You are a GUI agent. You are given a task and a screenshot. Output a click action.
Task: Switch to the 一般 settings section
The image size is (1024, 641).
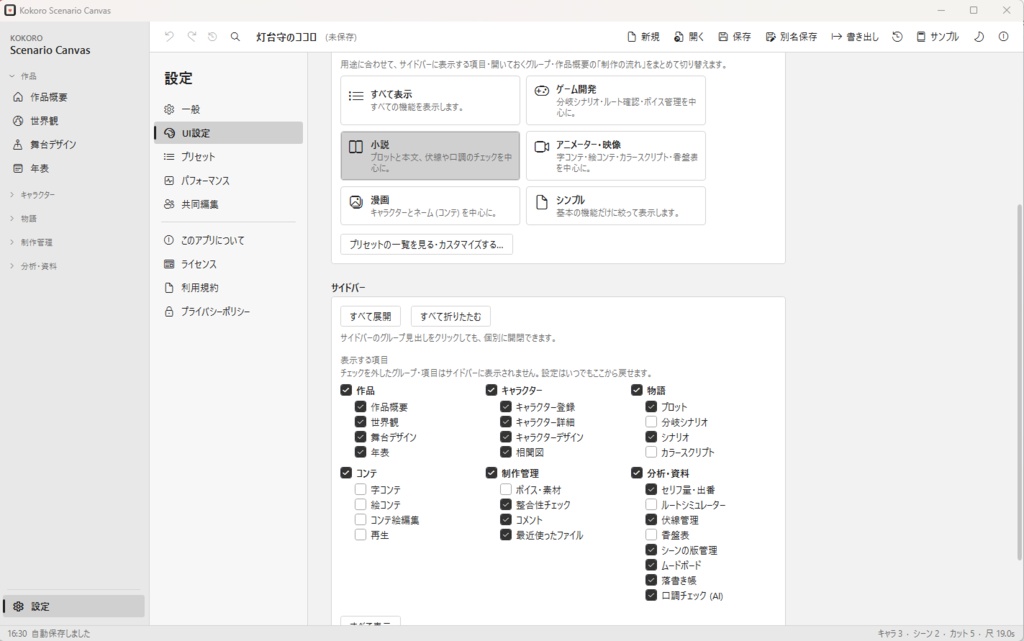pos(229,110)
